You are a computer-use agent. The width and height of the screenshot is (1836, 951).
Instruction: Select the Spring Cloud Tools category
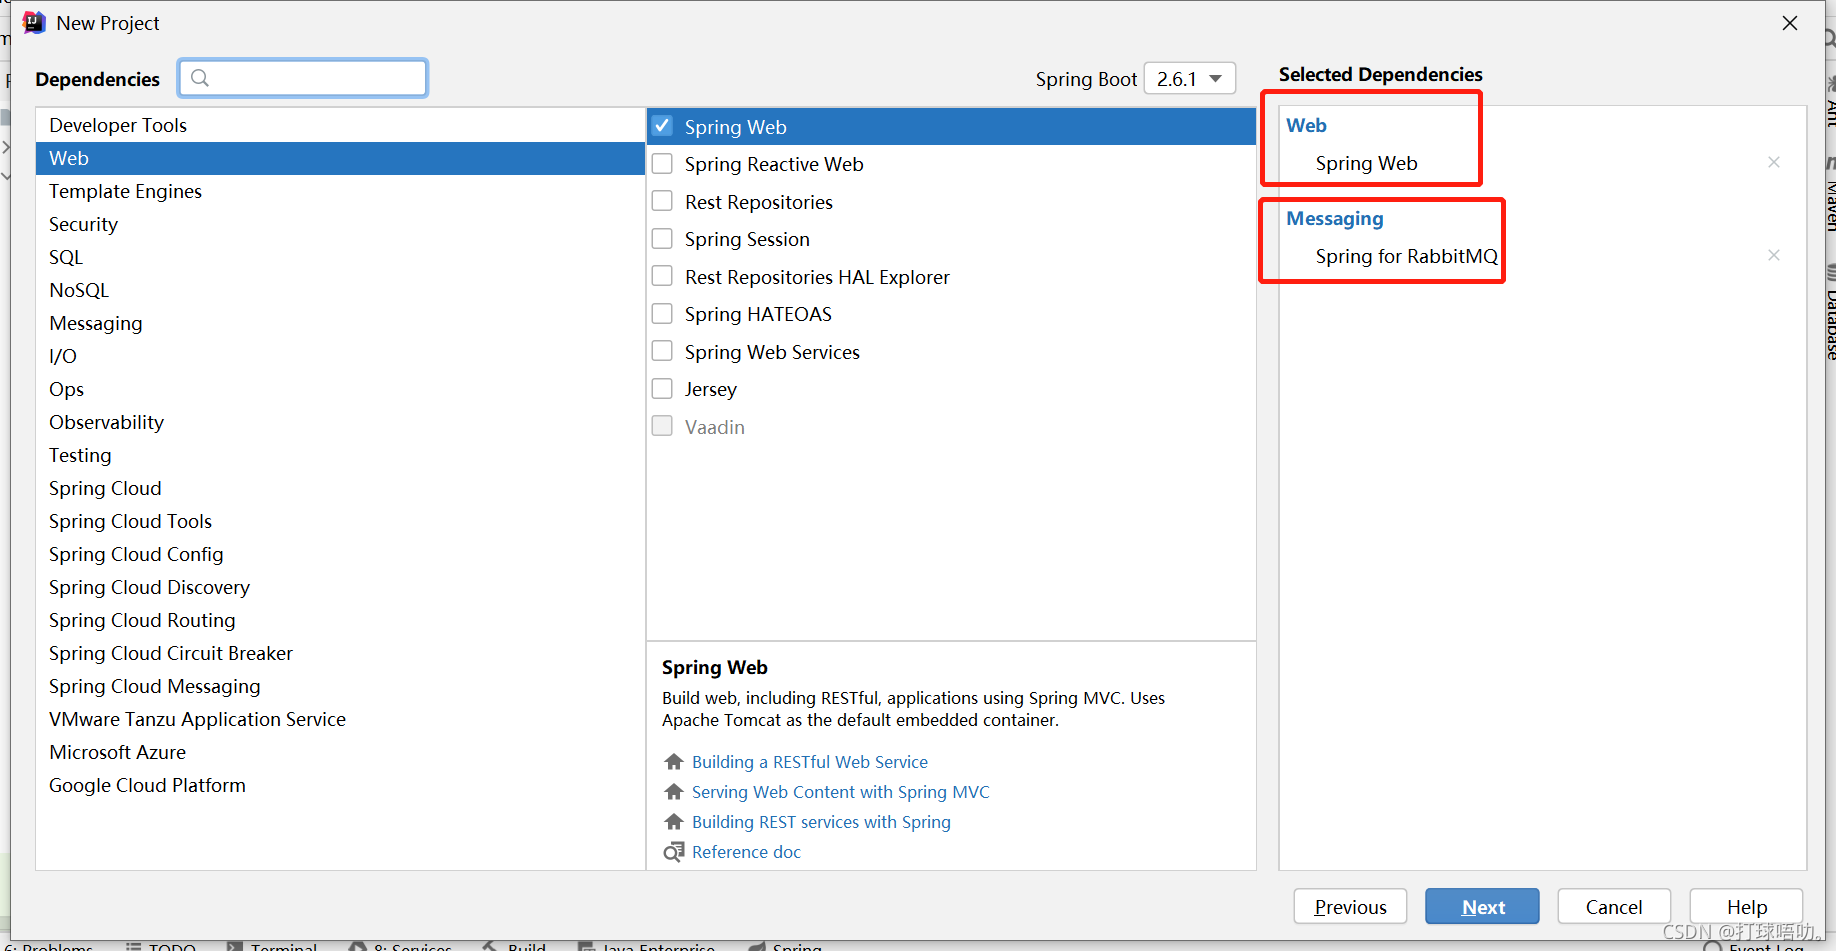point(340,521)
